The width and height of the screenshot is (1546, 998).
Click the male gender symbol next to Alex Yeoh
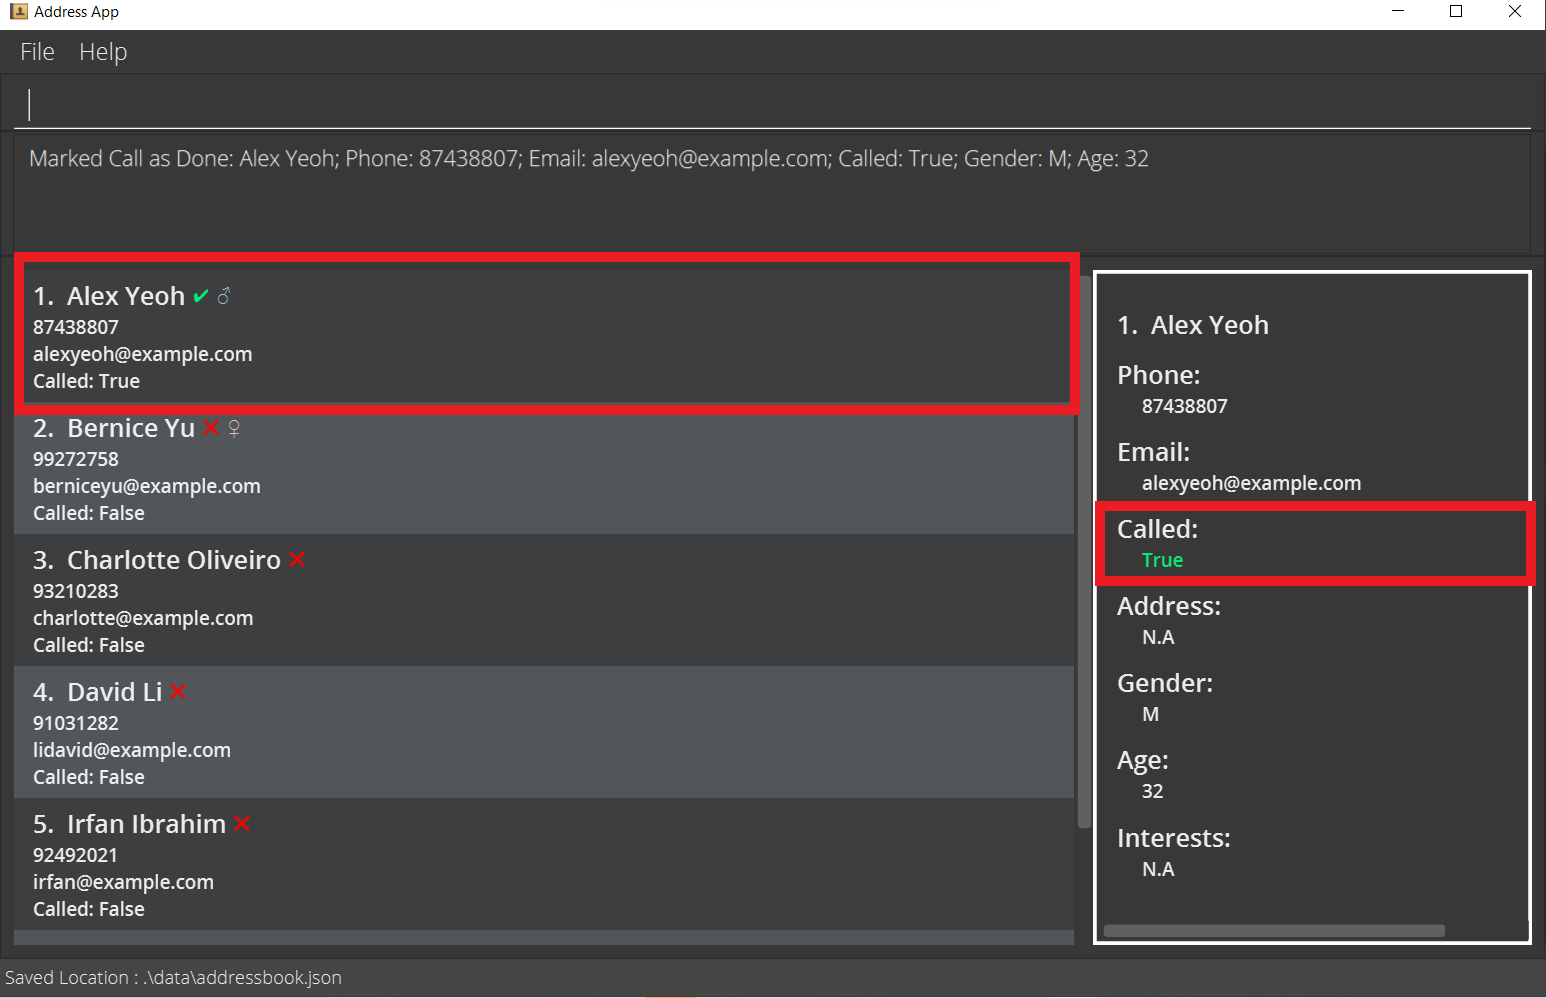pyautogui.click(x=224, y=295)
